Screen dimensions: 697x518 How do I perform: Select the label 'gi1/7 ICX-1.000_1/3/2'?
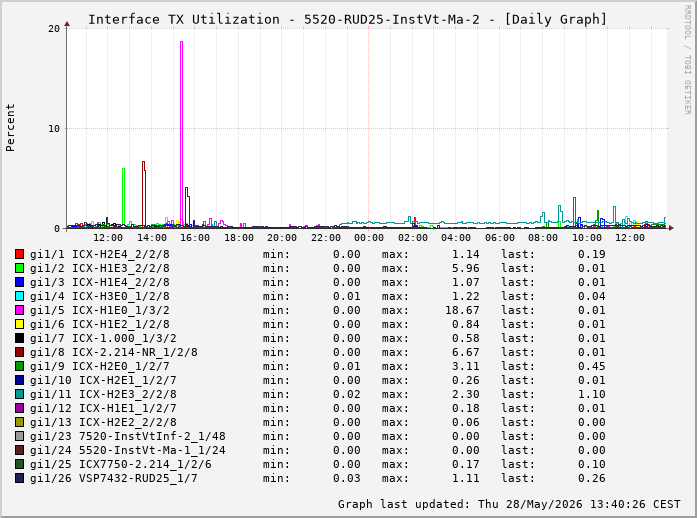pos(103,338)
